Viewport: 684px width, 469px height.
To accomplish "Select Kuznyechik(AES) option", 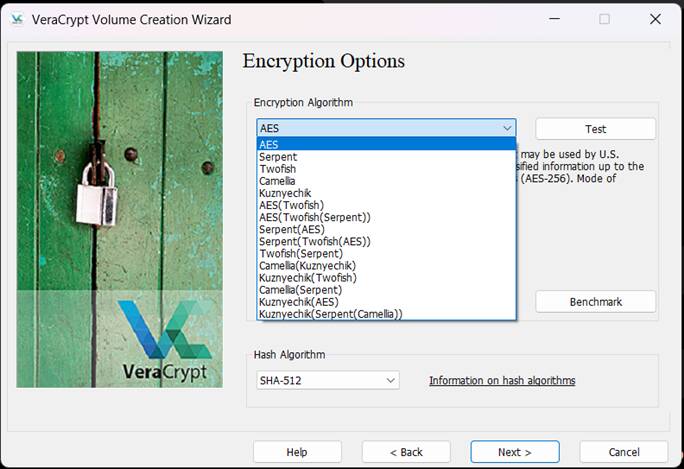I will point(386,301).
